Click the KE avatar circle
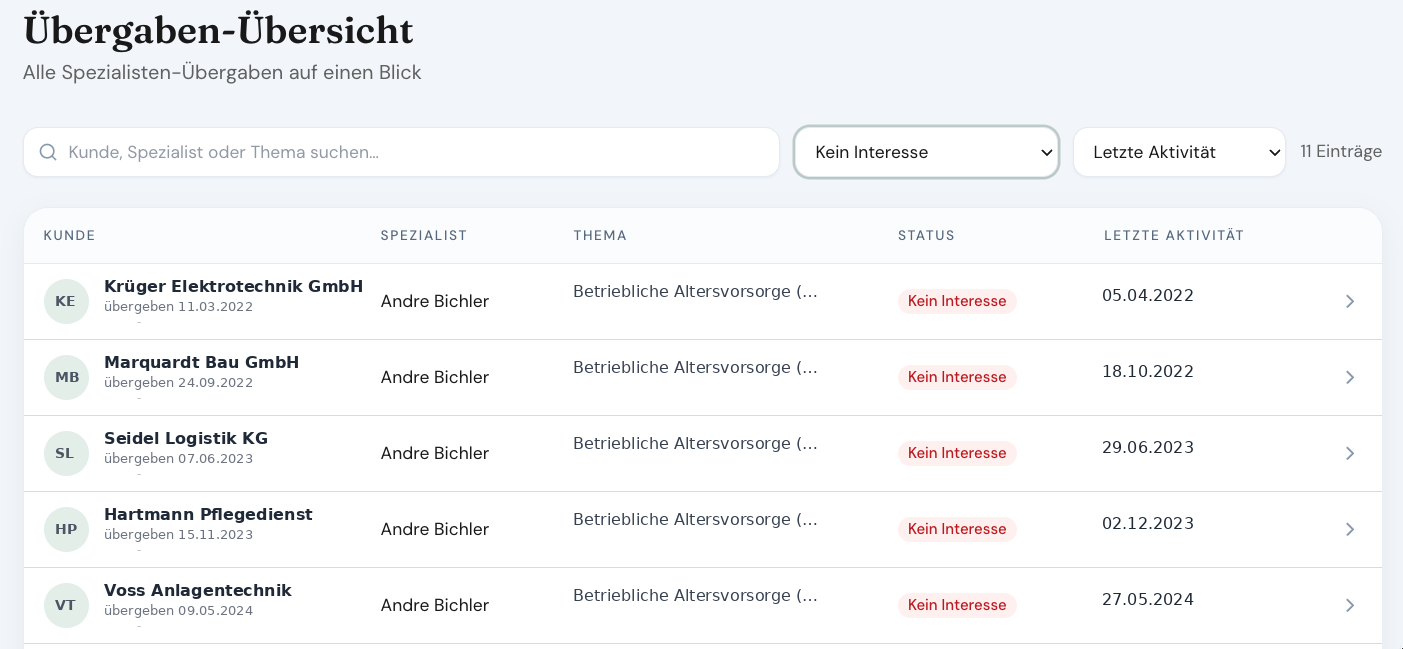Viewport: 1403px width, 649px height. 66,301
